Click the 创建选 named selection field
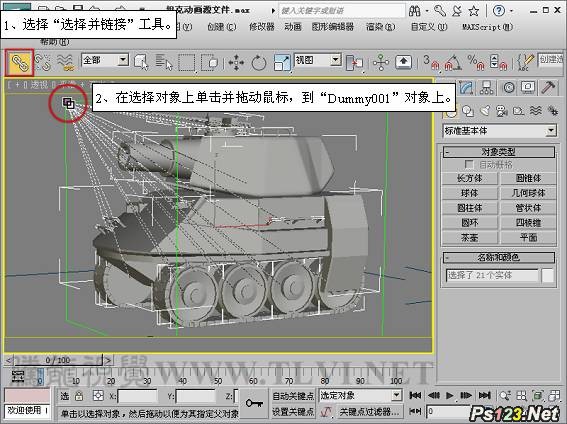567x424 pixels. [x=551, y=59]
